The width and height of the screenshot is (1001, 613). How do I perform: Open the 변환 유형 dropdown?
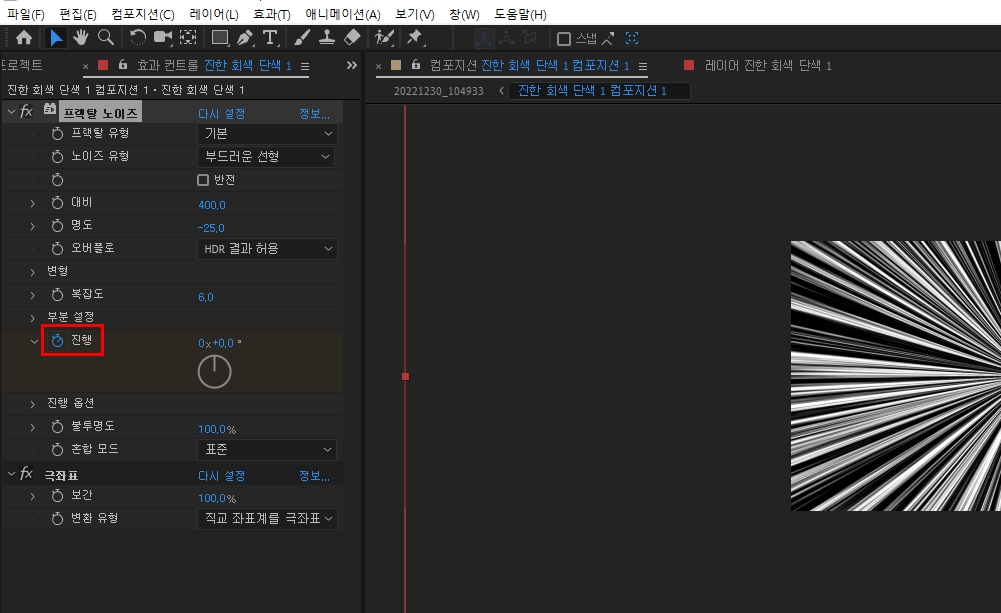(267, 518)
